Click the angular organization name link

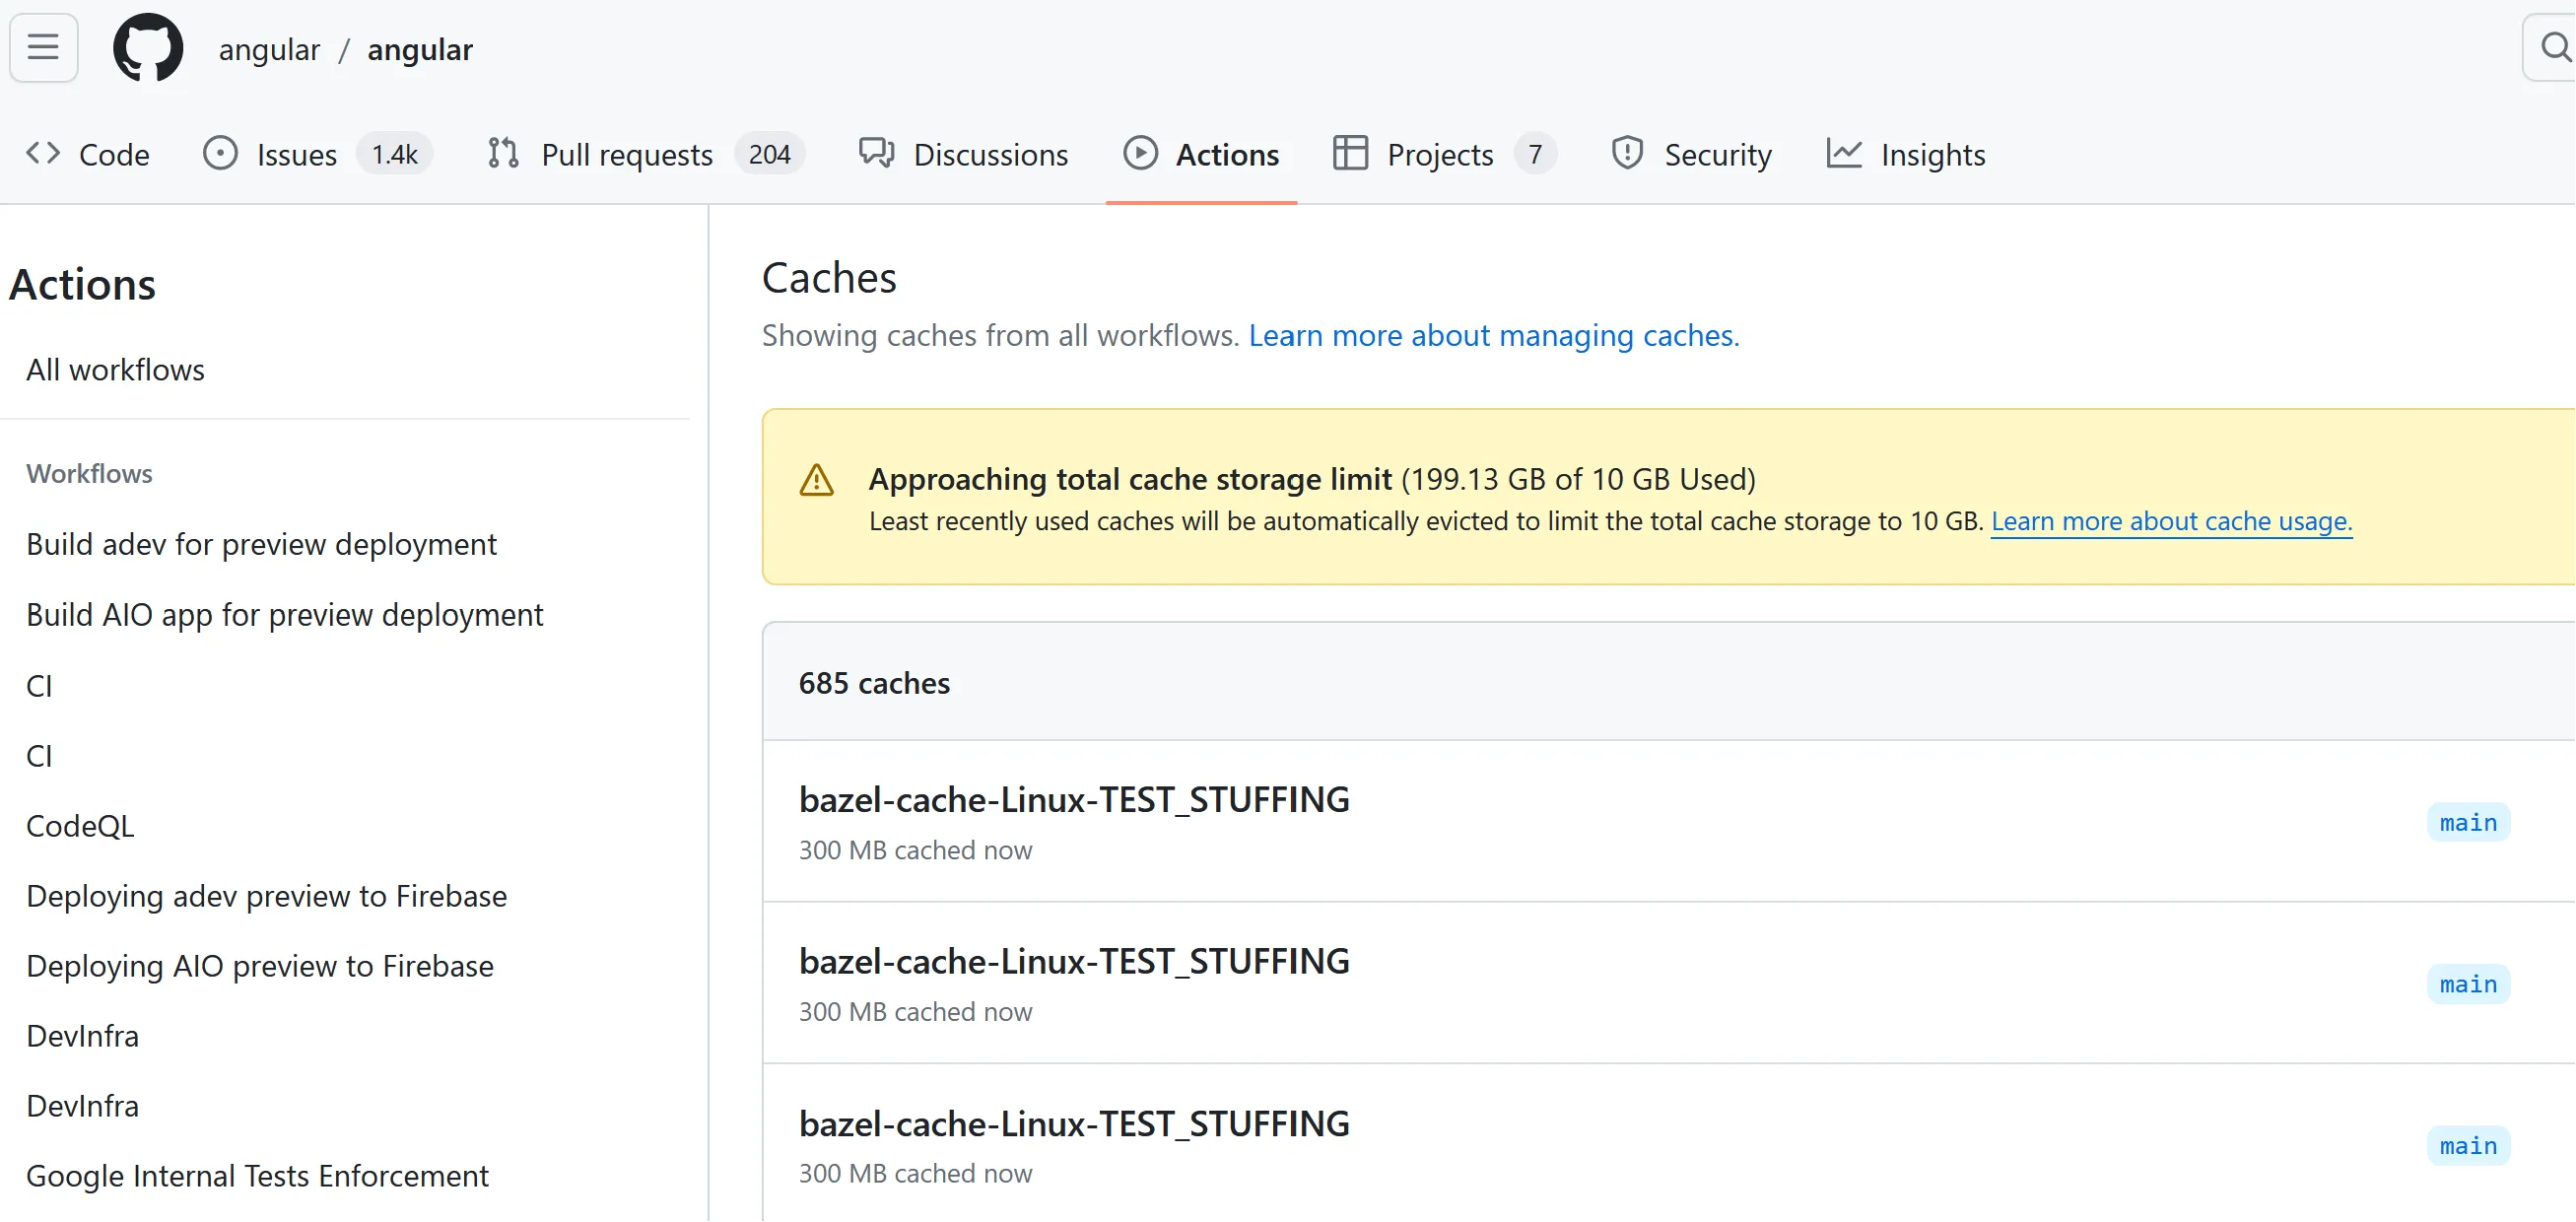pos(268,49)
